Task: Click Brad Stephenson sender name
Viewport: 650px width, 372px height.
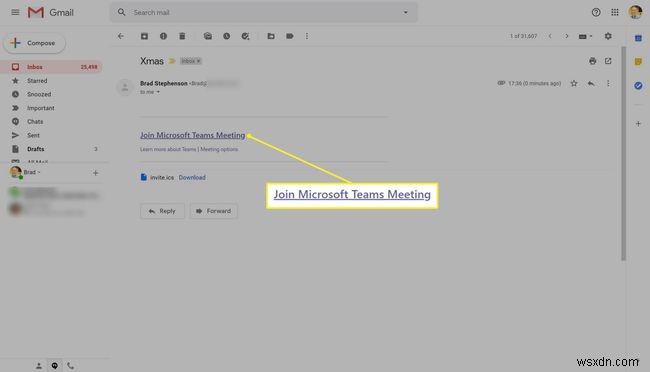Action: (164, 83)
